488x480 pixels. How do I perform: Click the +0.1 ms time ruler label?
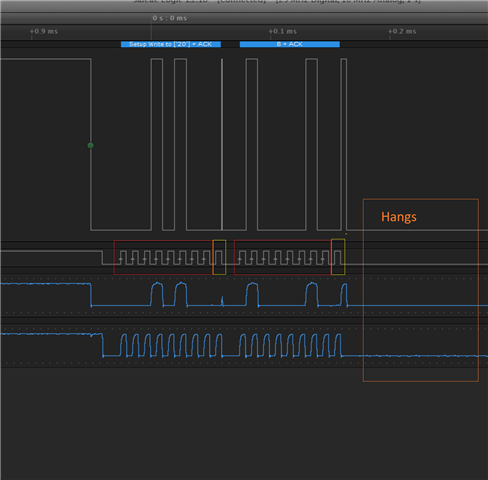click(x=283, y=31)
